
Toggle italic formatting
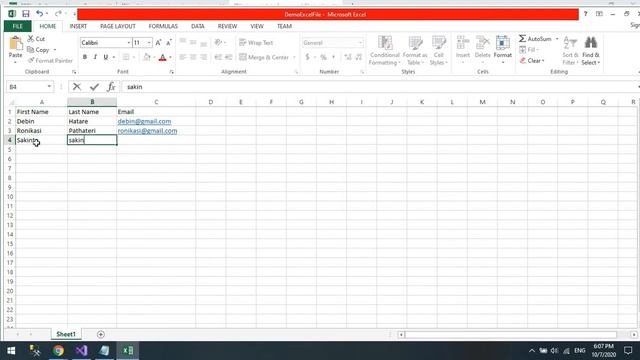point(95,57)
